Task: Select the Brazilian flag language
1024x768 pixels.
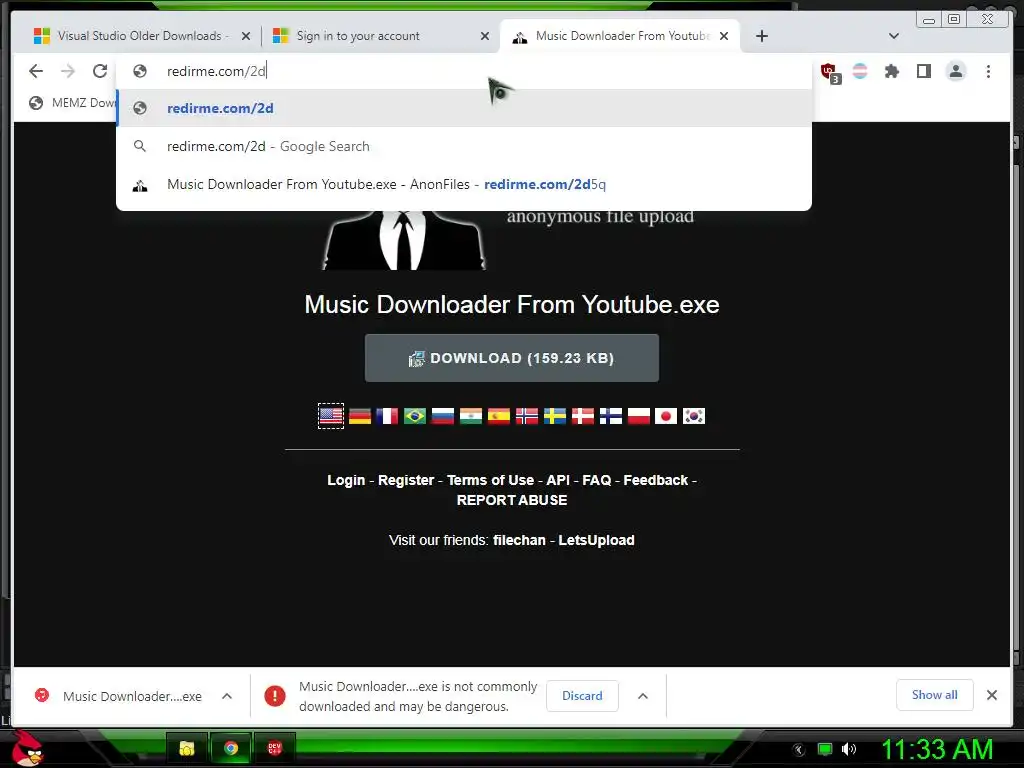Action: 415,416
